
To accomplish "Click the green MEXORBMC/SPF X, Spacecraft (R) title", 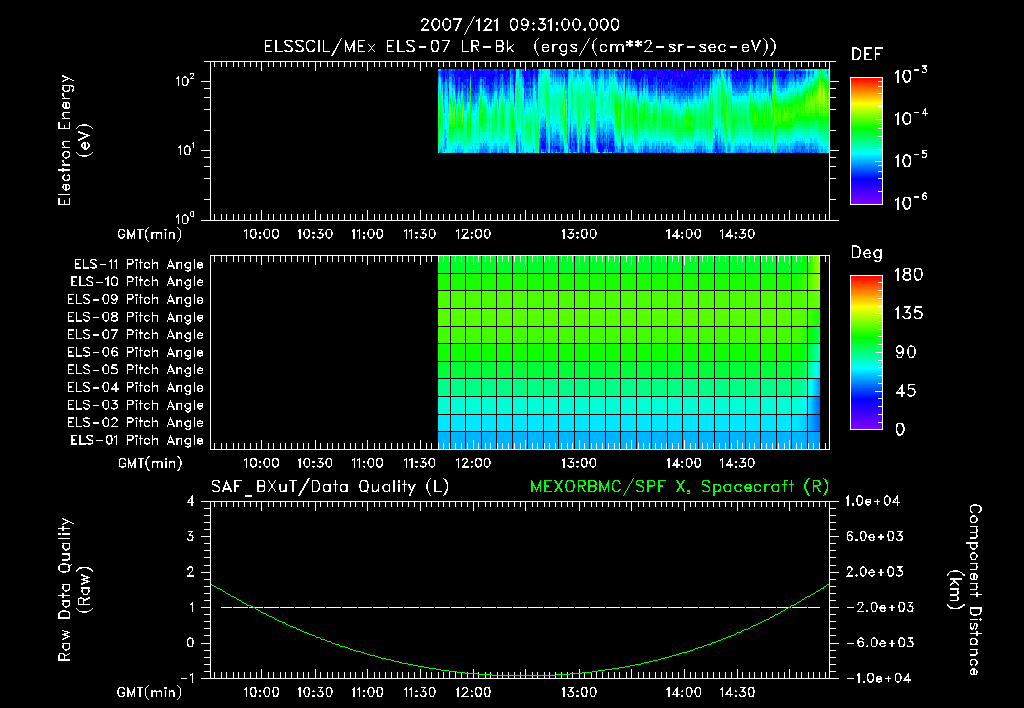I will coord(679,487).
